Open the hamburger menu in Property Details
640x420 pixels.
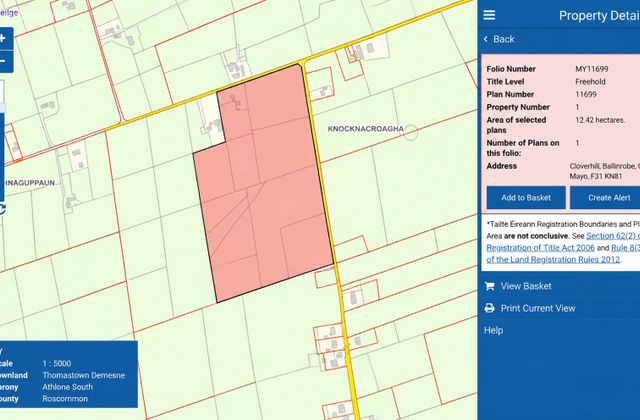(x=489, y=15)
